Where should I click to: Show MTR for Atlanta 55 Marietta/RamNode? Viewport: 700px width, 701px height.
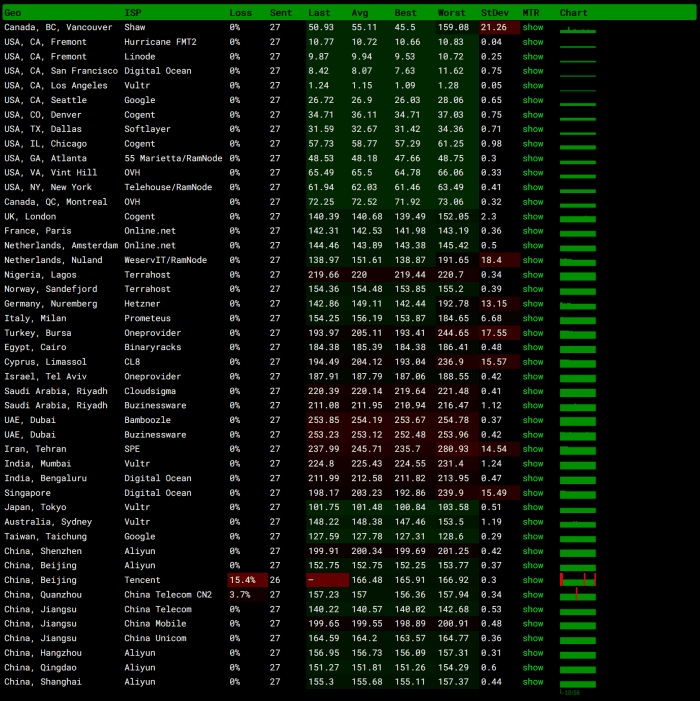point(533,158)
